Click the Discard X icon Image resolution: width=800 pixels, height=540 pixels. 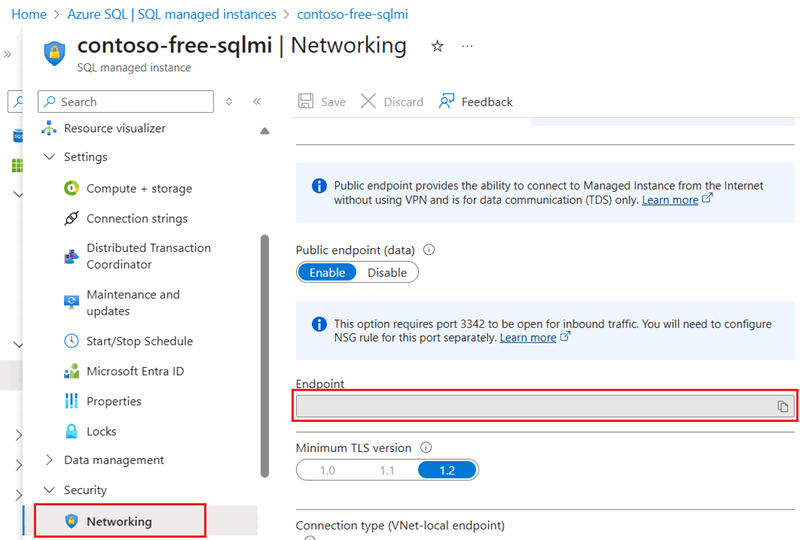point(368,101)
